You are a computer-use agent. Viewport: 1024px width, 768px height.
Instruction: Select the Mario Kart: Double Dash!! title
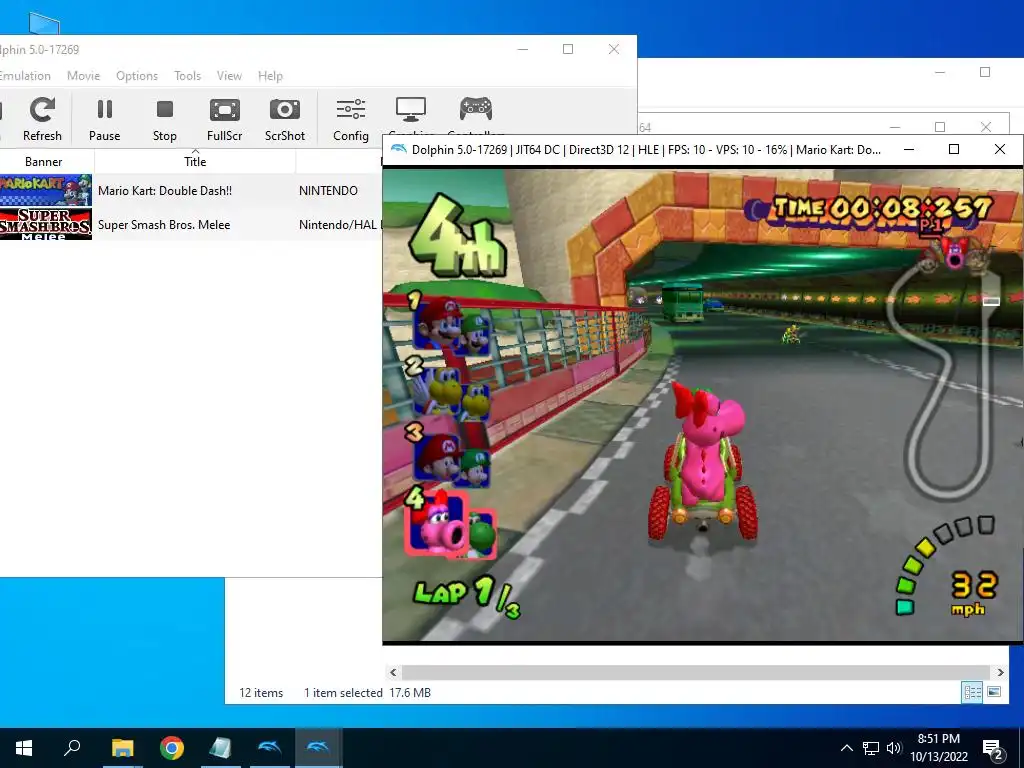(165, 191)
